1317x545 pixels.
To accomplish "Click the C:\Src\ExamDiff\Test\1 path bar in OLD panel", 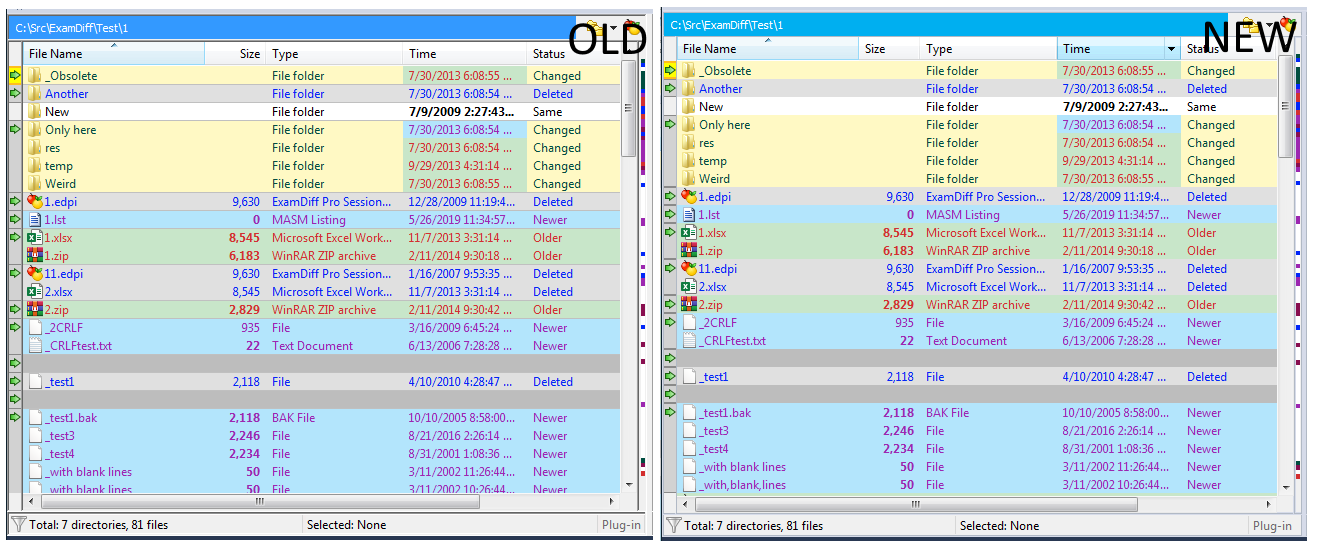I will coord(290,27).
